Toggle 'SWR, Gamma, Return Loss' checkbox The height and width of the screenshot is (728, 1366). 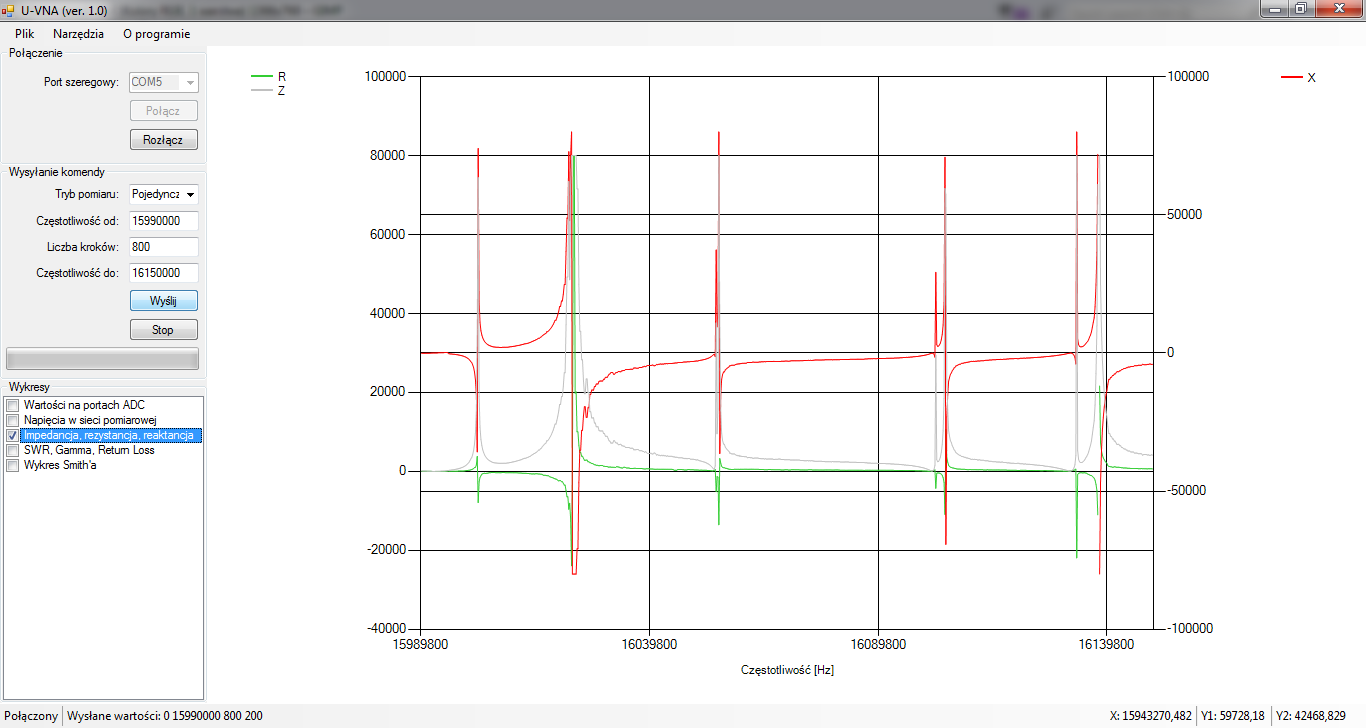[13, 450]
